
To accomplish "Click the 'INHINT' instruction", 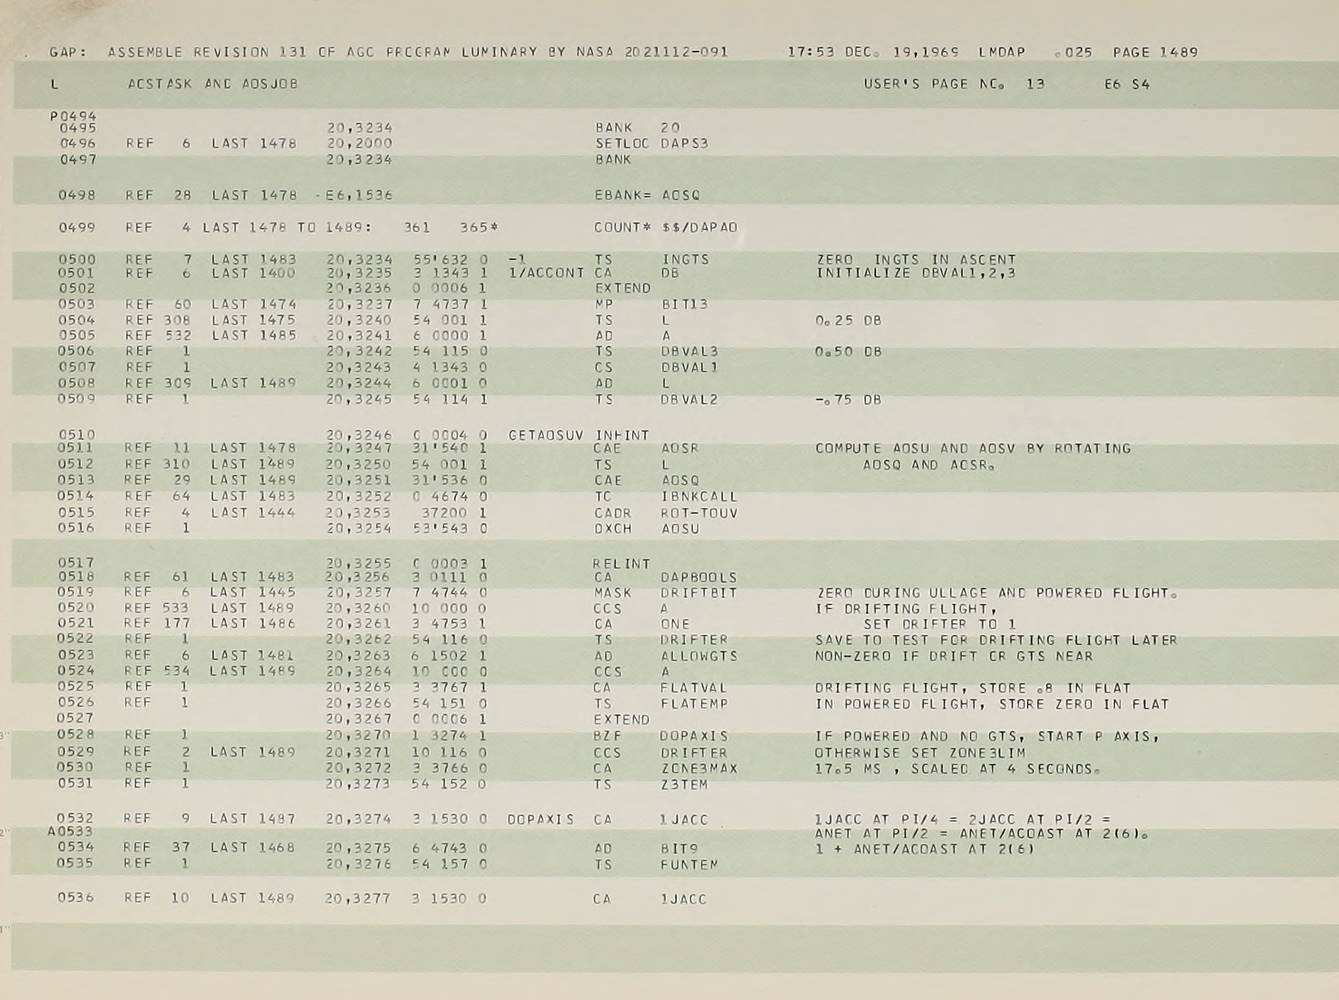I will (x=622, y=435).
